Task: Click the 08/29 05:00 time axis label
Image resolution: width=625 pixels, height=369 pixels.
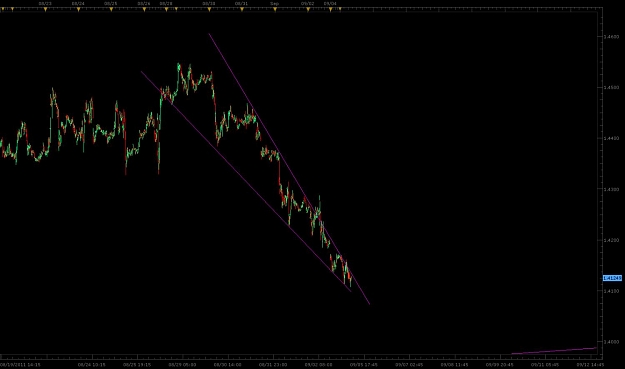Action: (182, 364)
